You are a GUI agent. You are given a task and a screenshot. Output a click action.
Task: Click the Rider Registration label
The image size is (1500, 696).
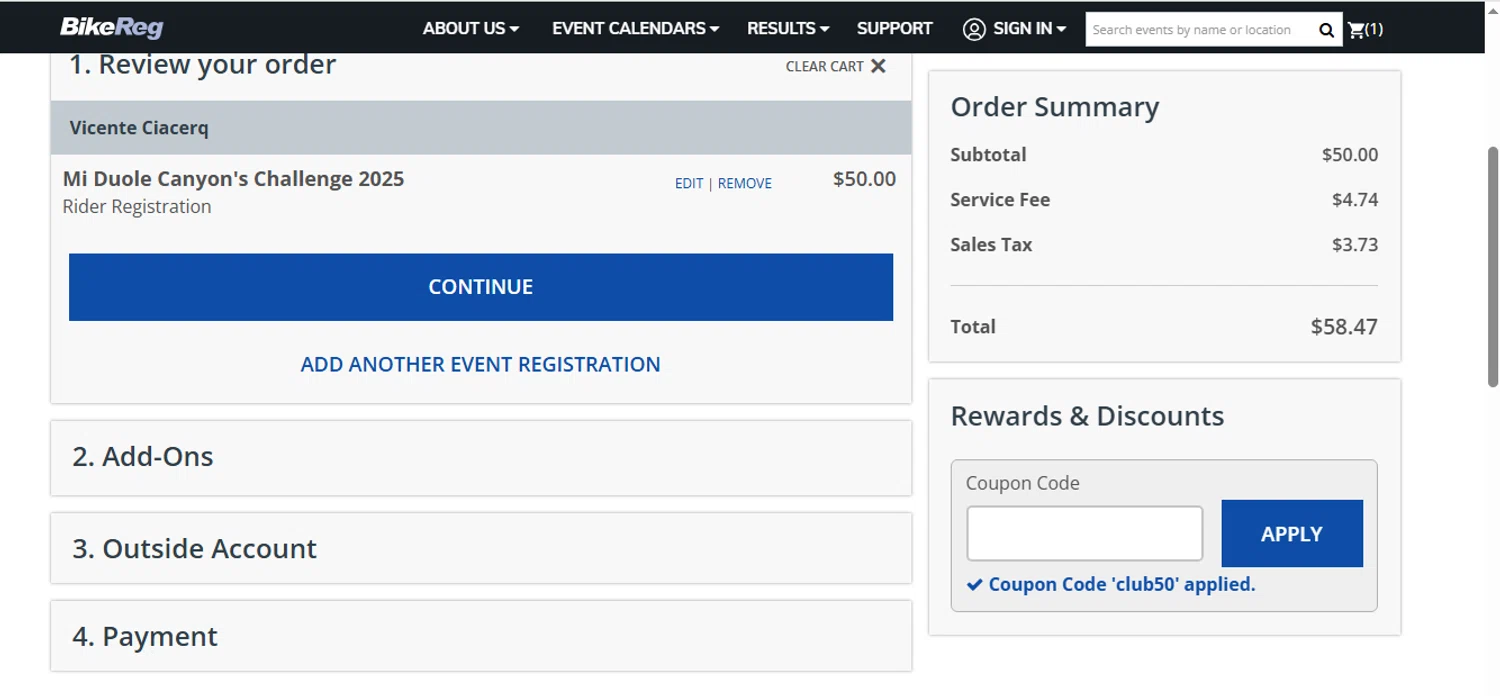[x=137, y=207]
